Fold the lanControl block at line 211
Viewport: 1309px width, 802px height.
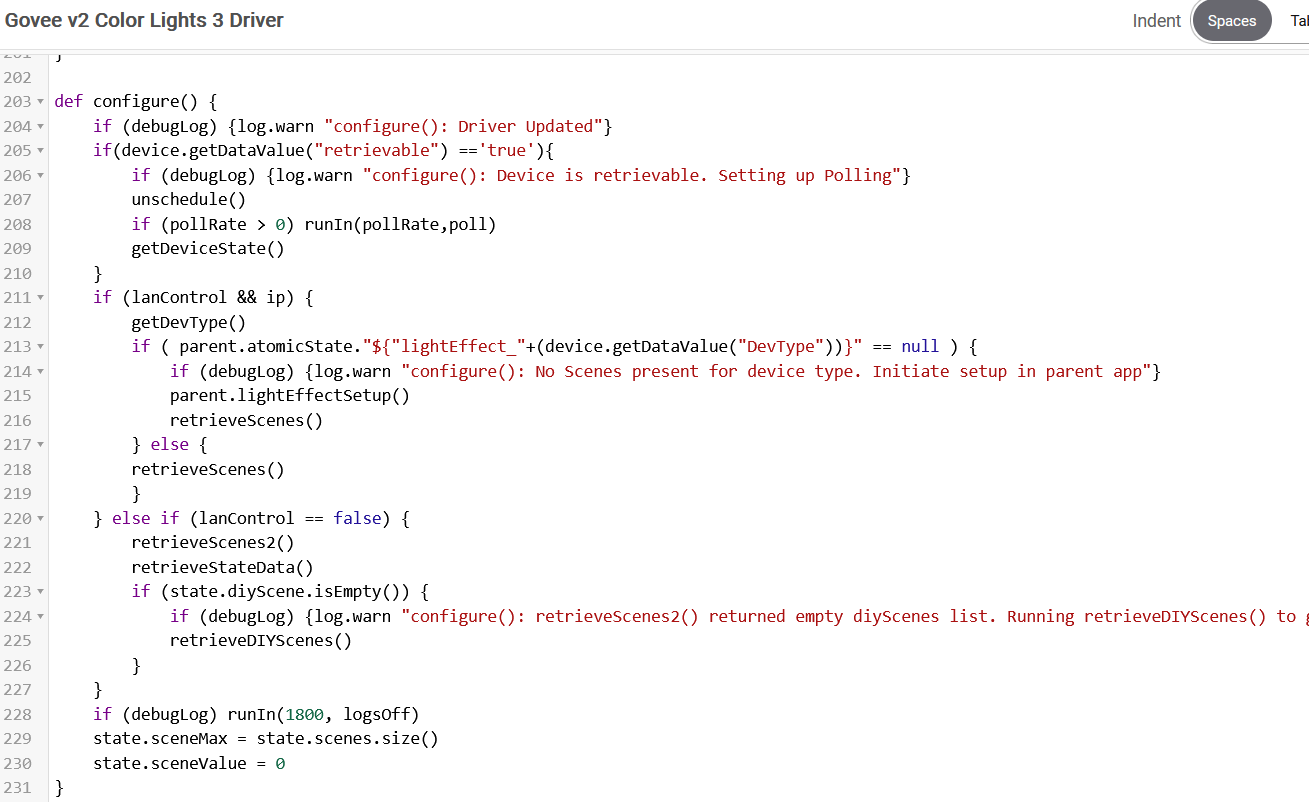[x=40, y=298]
